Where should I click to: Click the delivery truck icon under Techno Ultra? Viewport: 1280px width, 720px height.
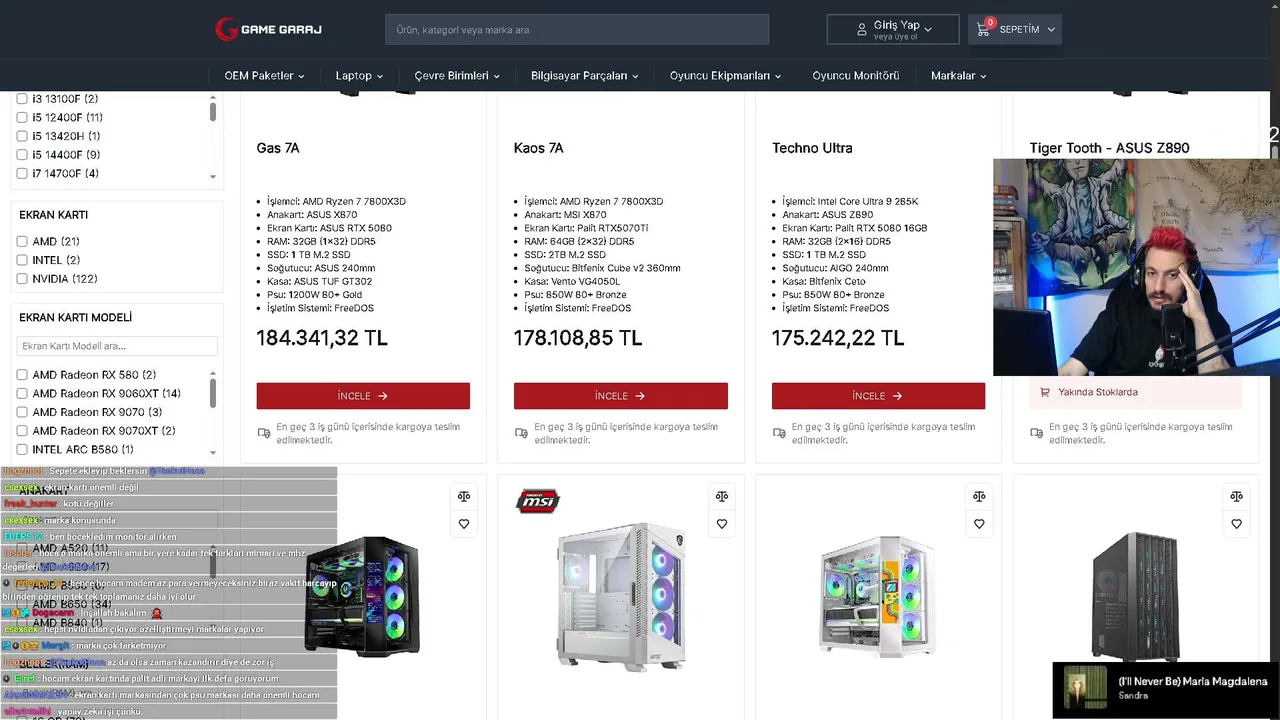click(x=779, y=433)
